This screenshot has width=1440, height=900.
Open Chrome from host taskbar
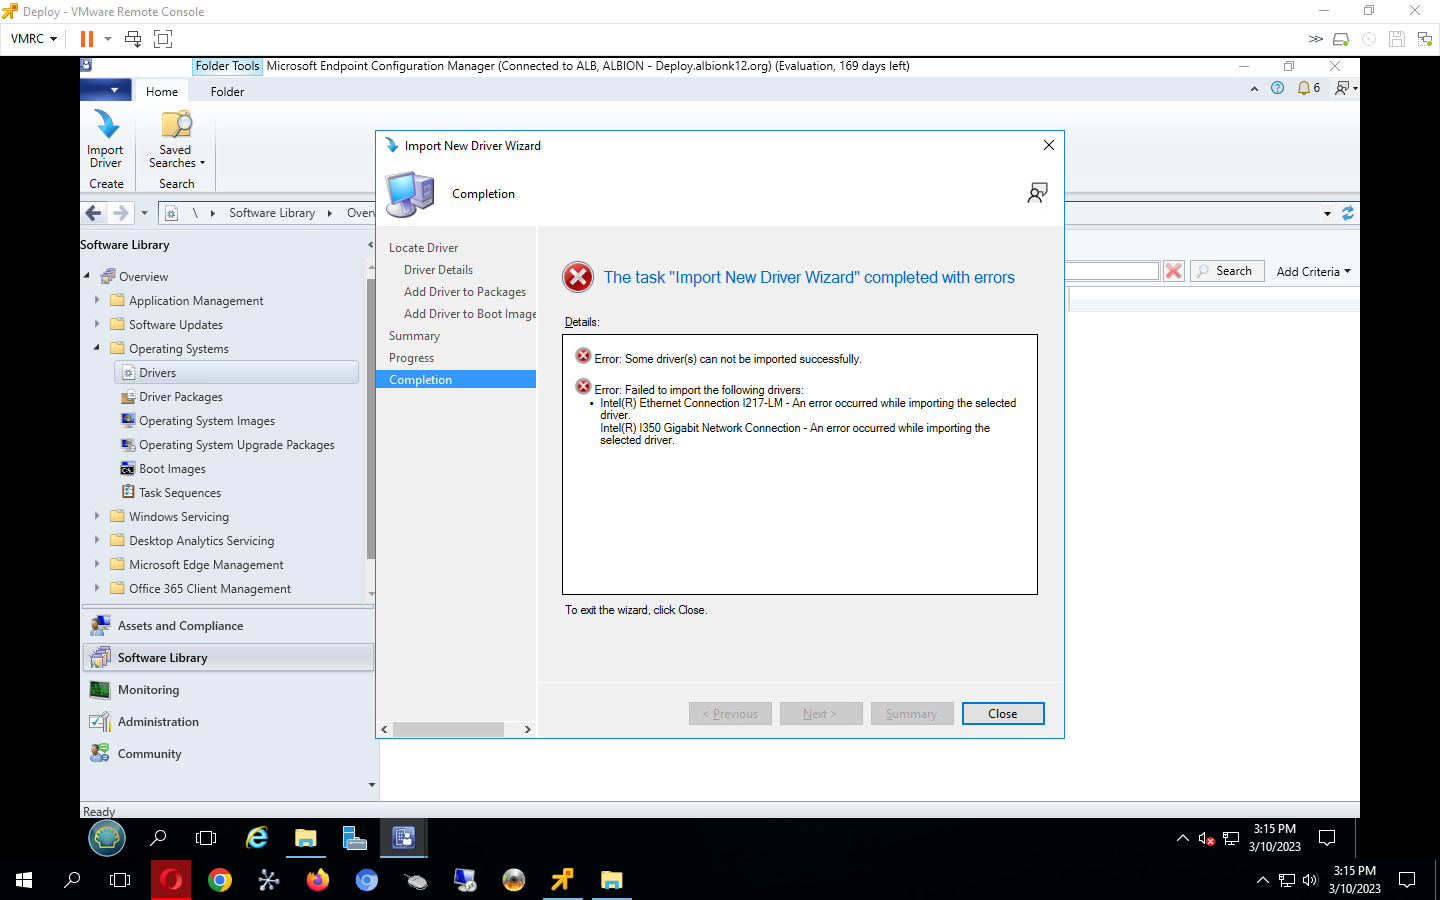click(x=220, y=880)
